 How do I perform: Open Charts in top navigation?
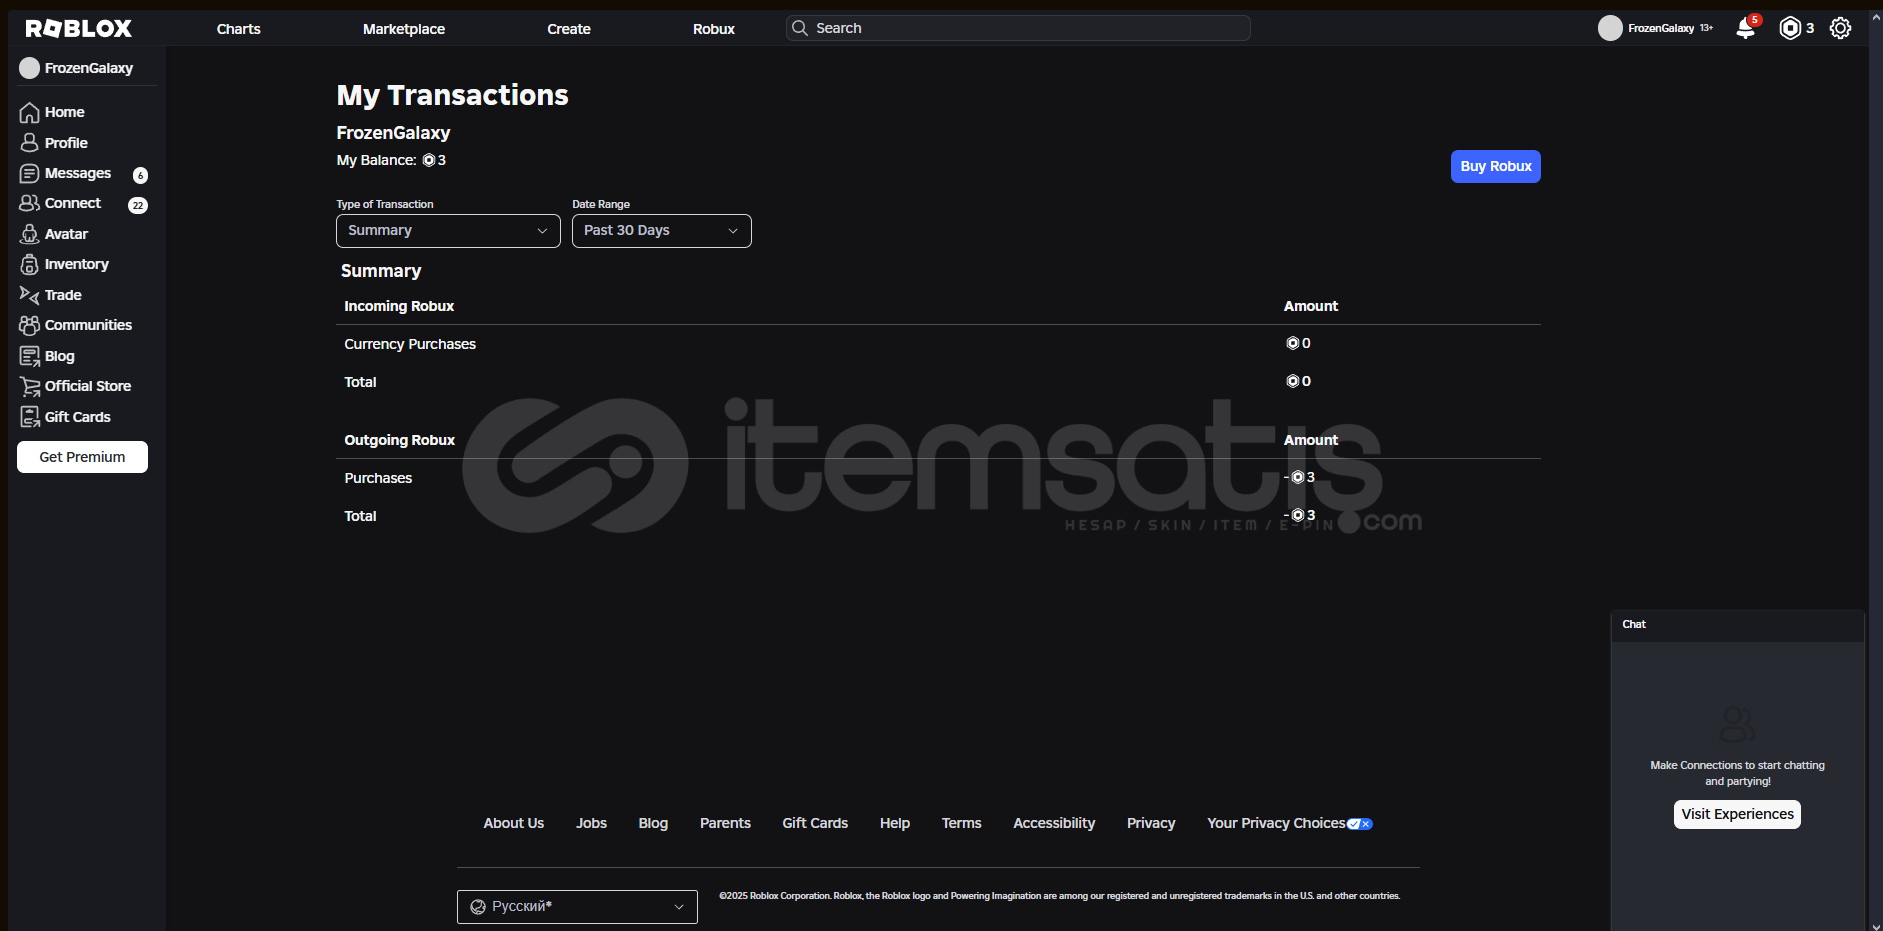(x=239, y=29)
